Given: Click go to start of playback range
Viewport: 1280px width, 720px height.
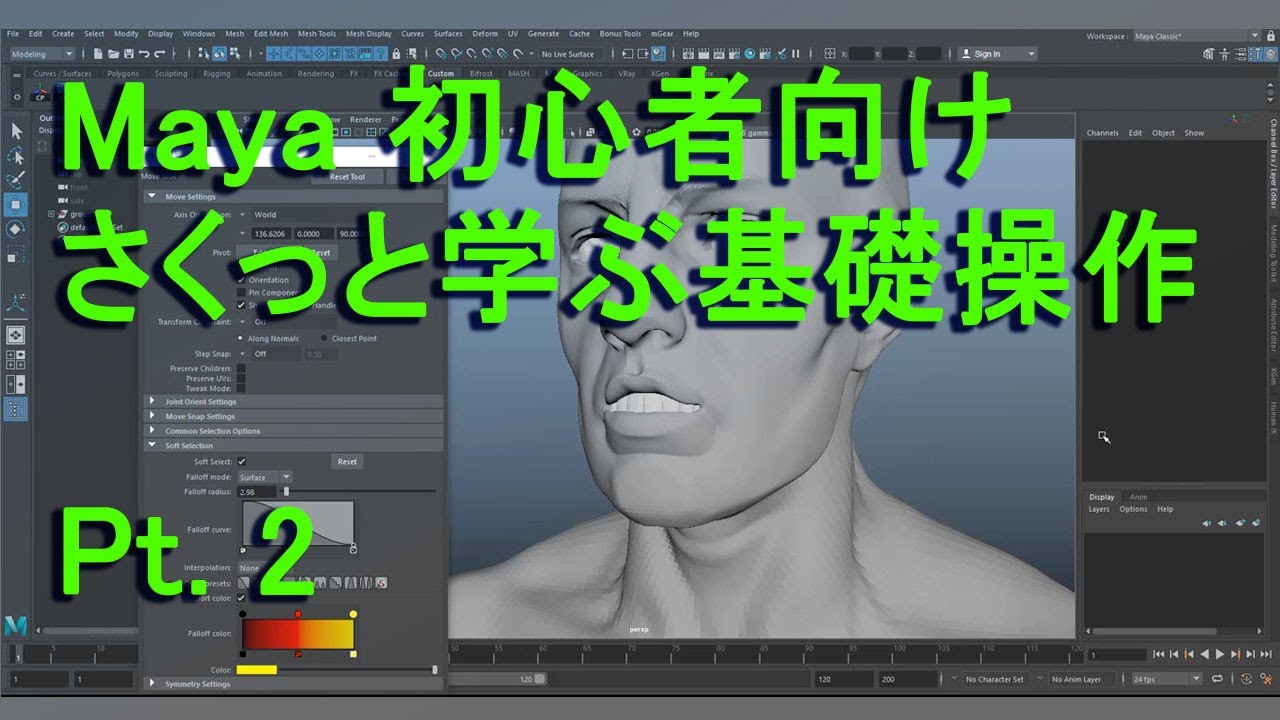Looking at the screenshot, I should point(1159,654).
